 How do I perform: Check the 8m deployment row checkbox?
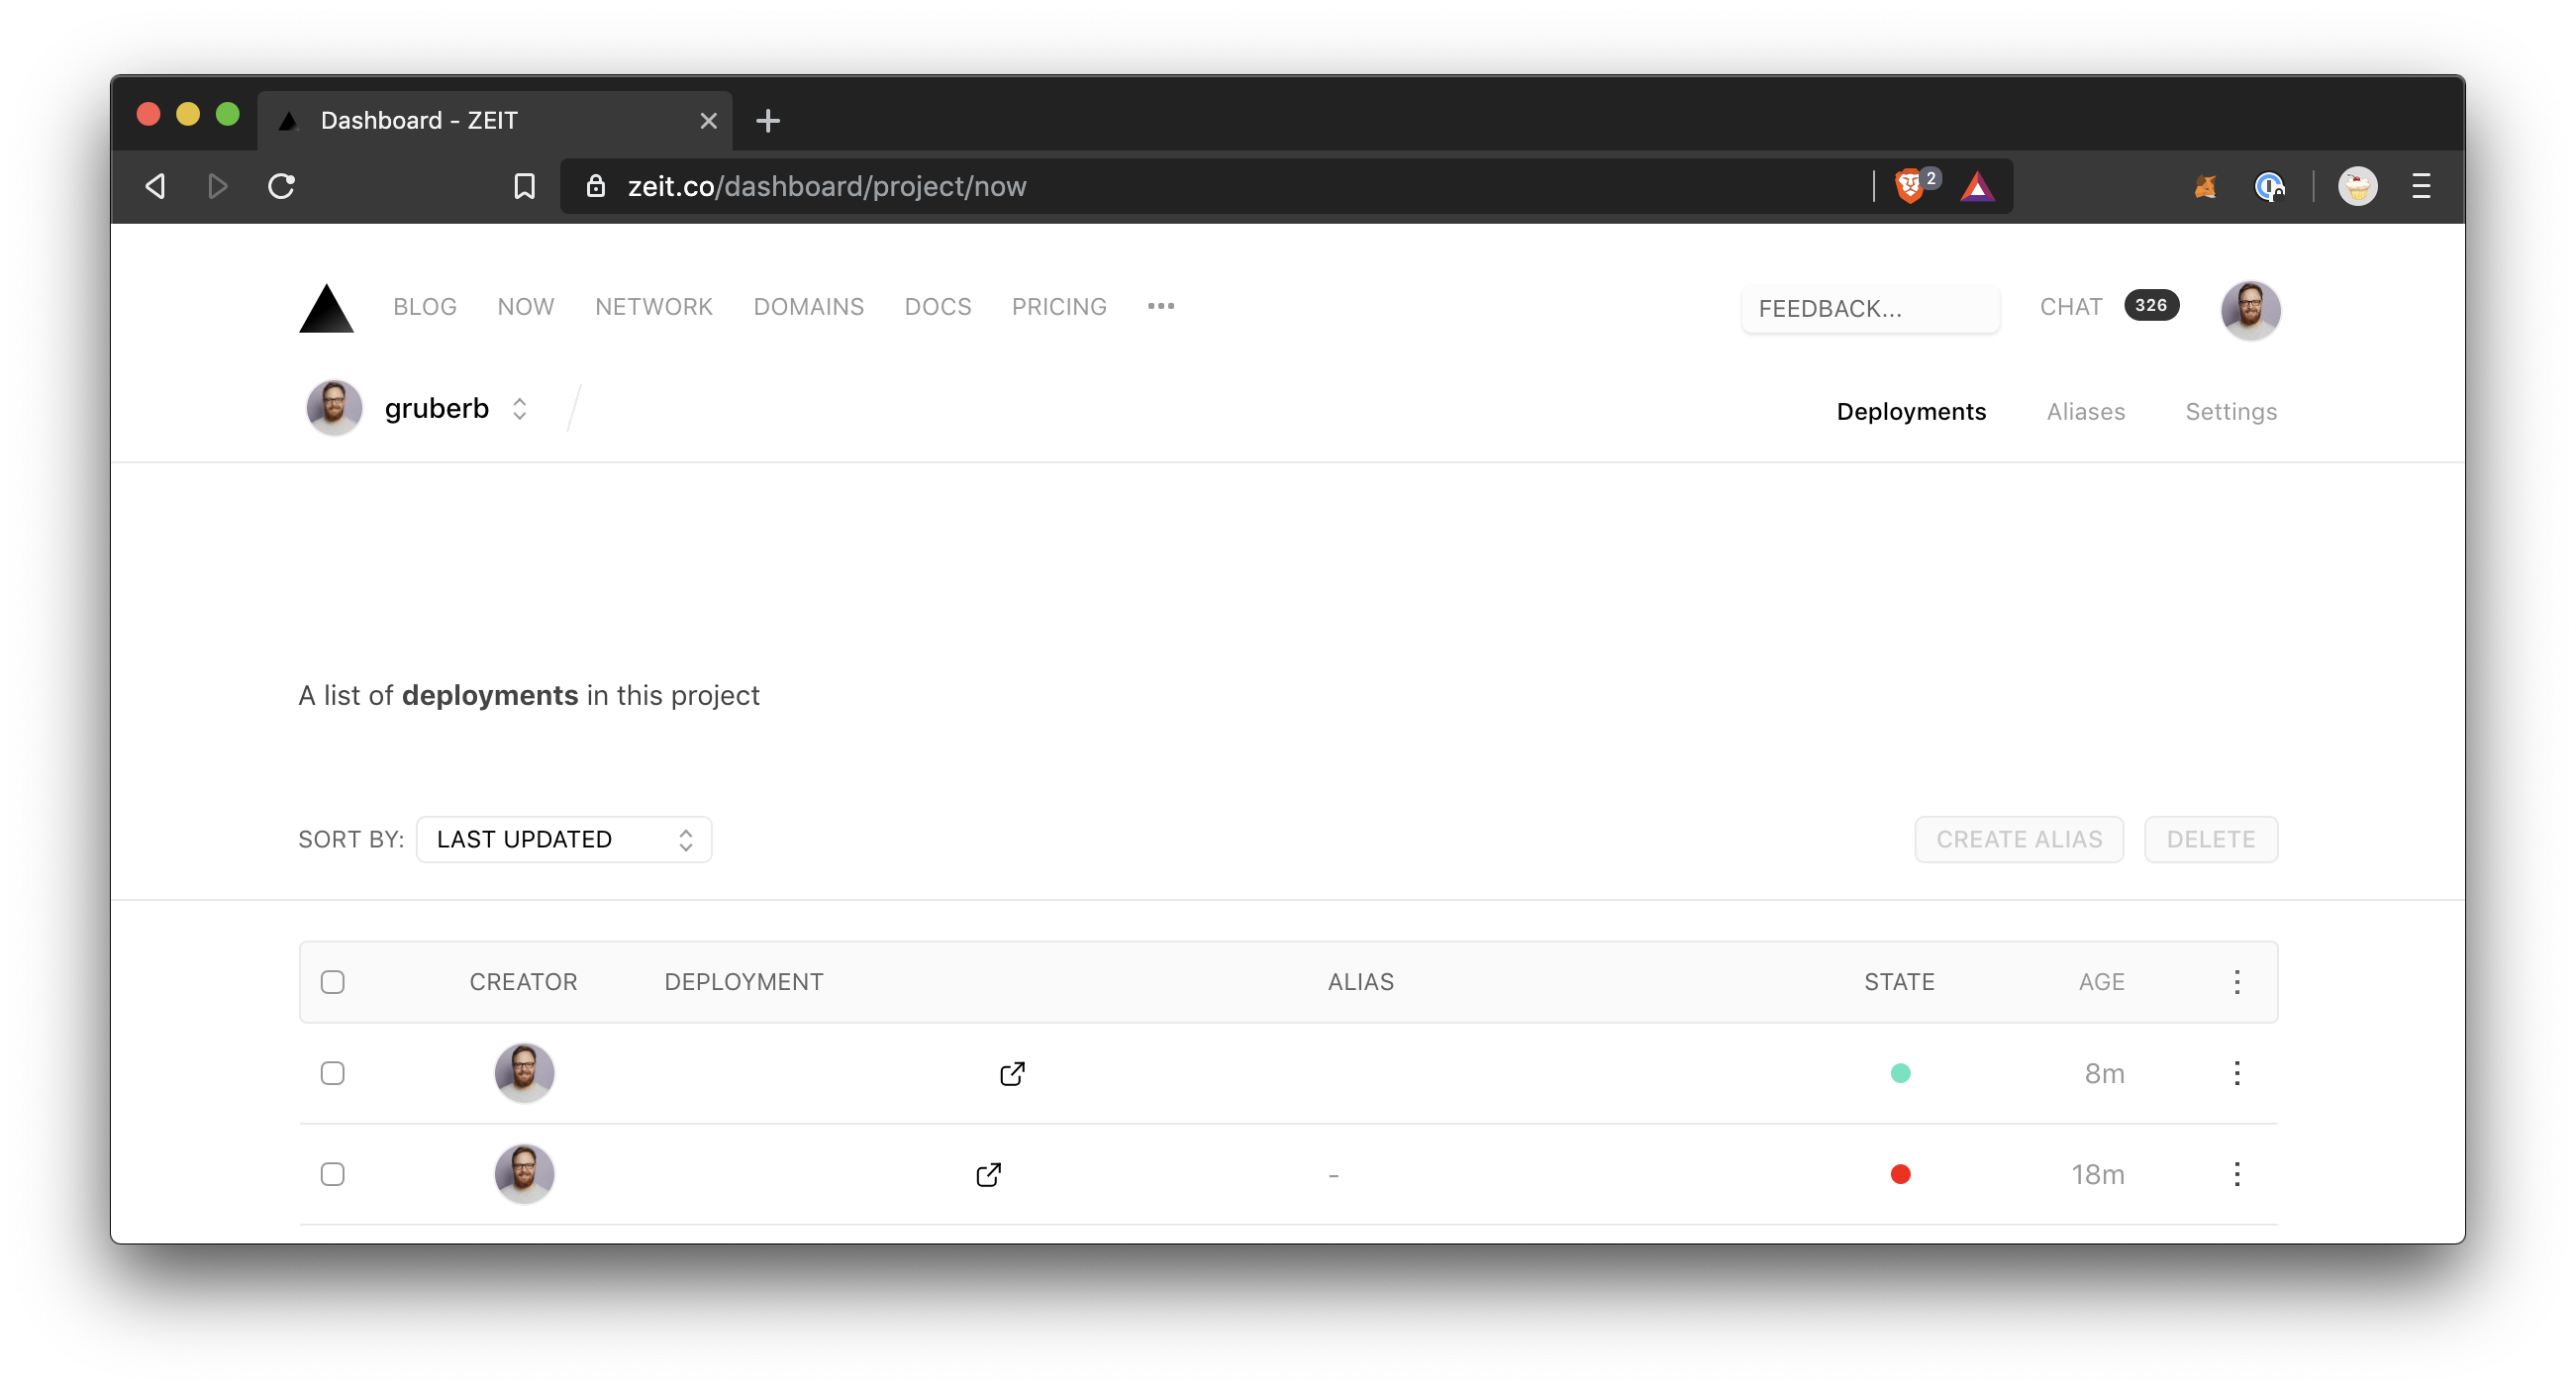333,1073
